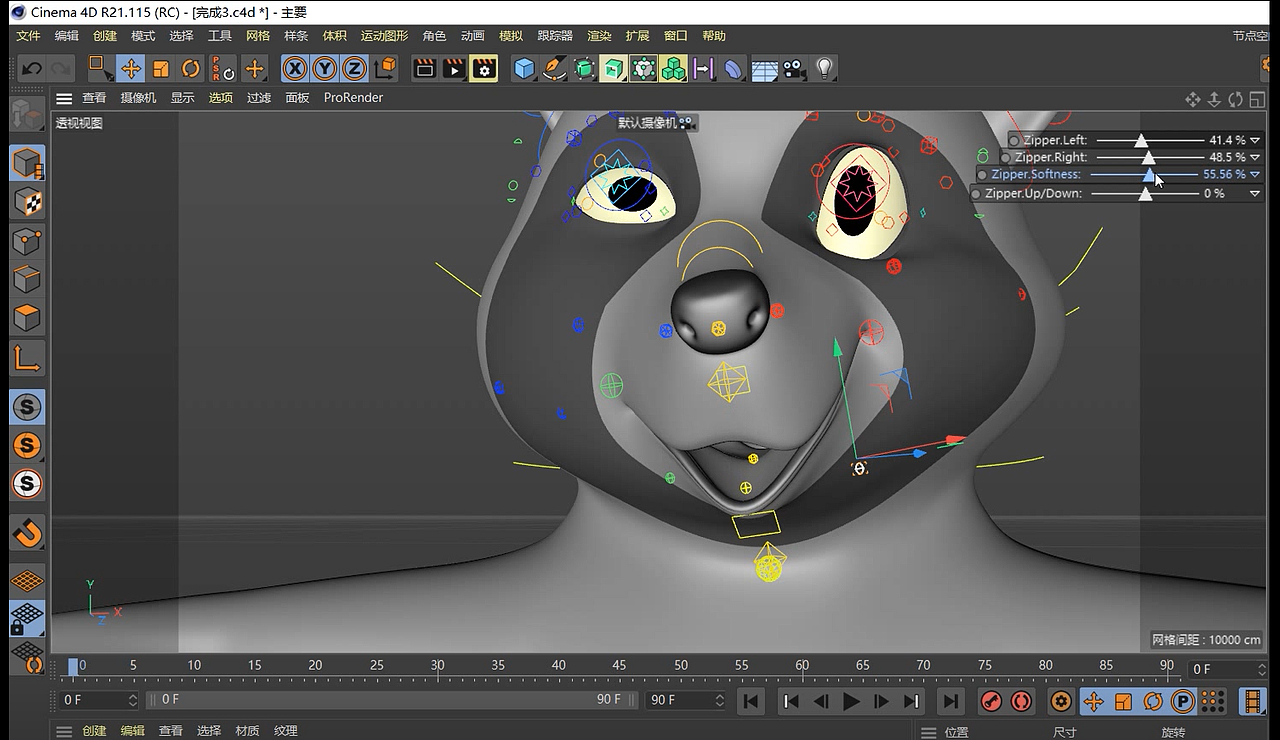Open the Edit Render Settings icon
1280x740 pixels.
click(x=485, y=68)
